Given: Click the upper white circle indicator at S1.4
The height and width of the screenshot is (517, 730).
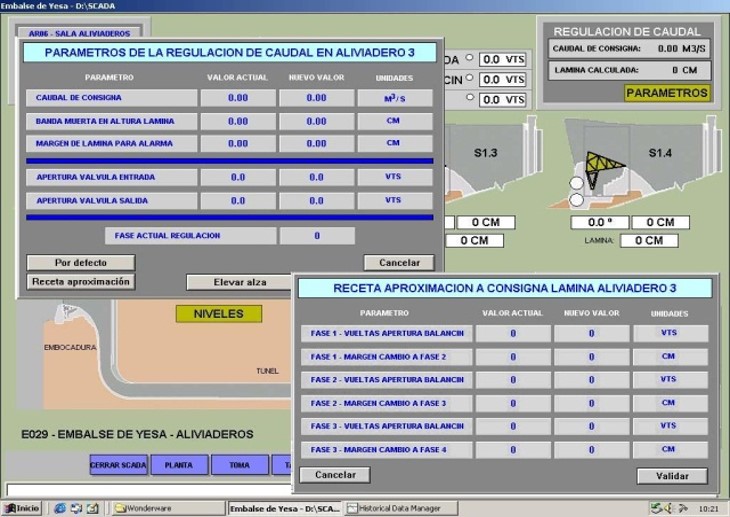Looking at the screenshot, I should tap(576, 183).
